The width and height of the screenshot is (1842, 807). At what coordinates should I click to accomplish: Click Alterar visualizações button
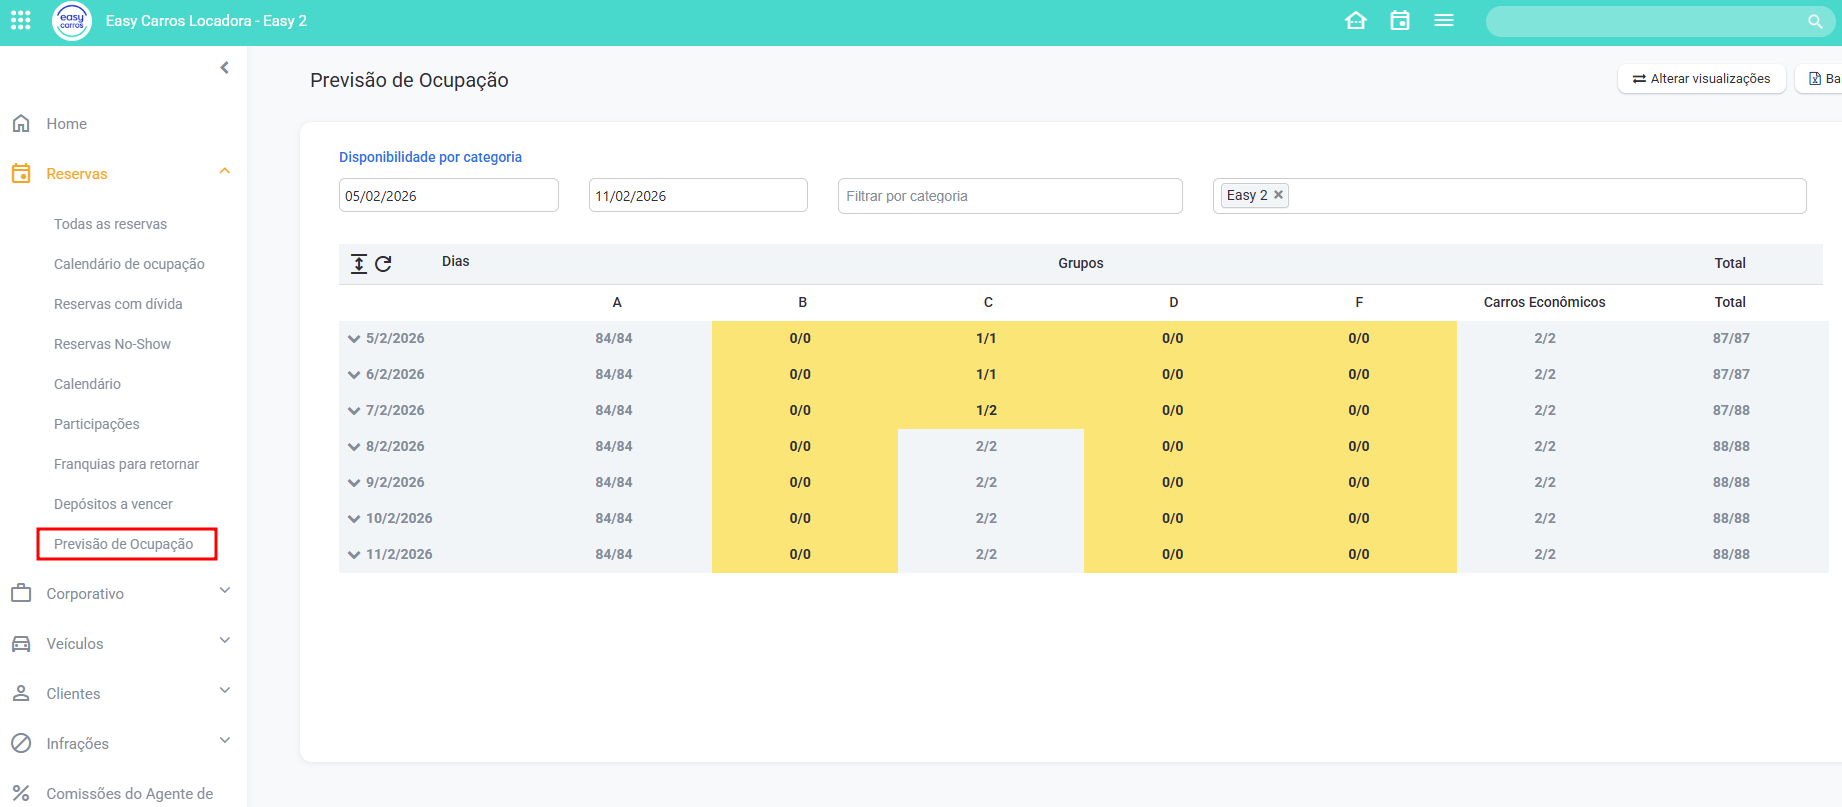[x=1701, y=79]
